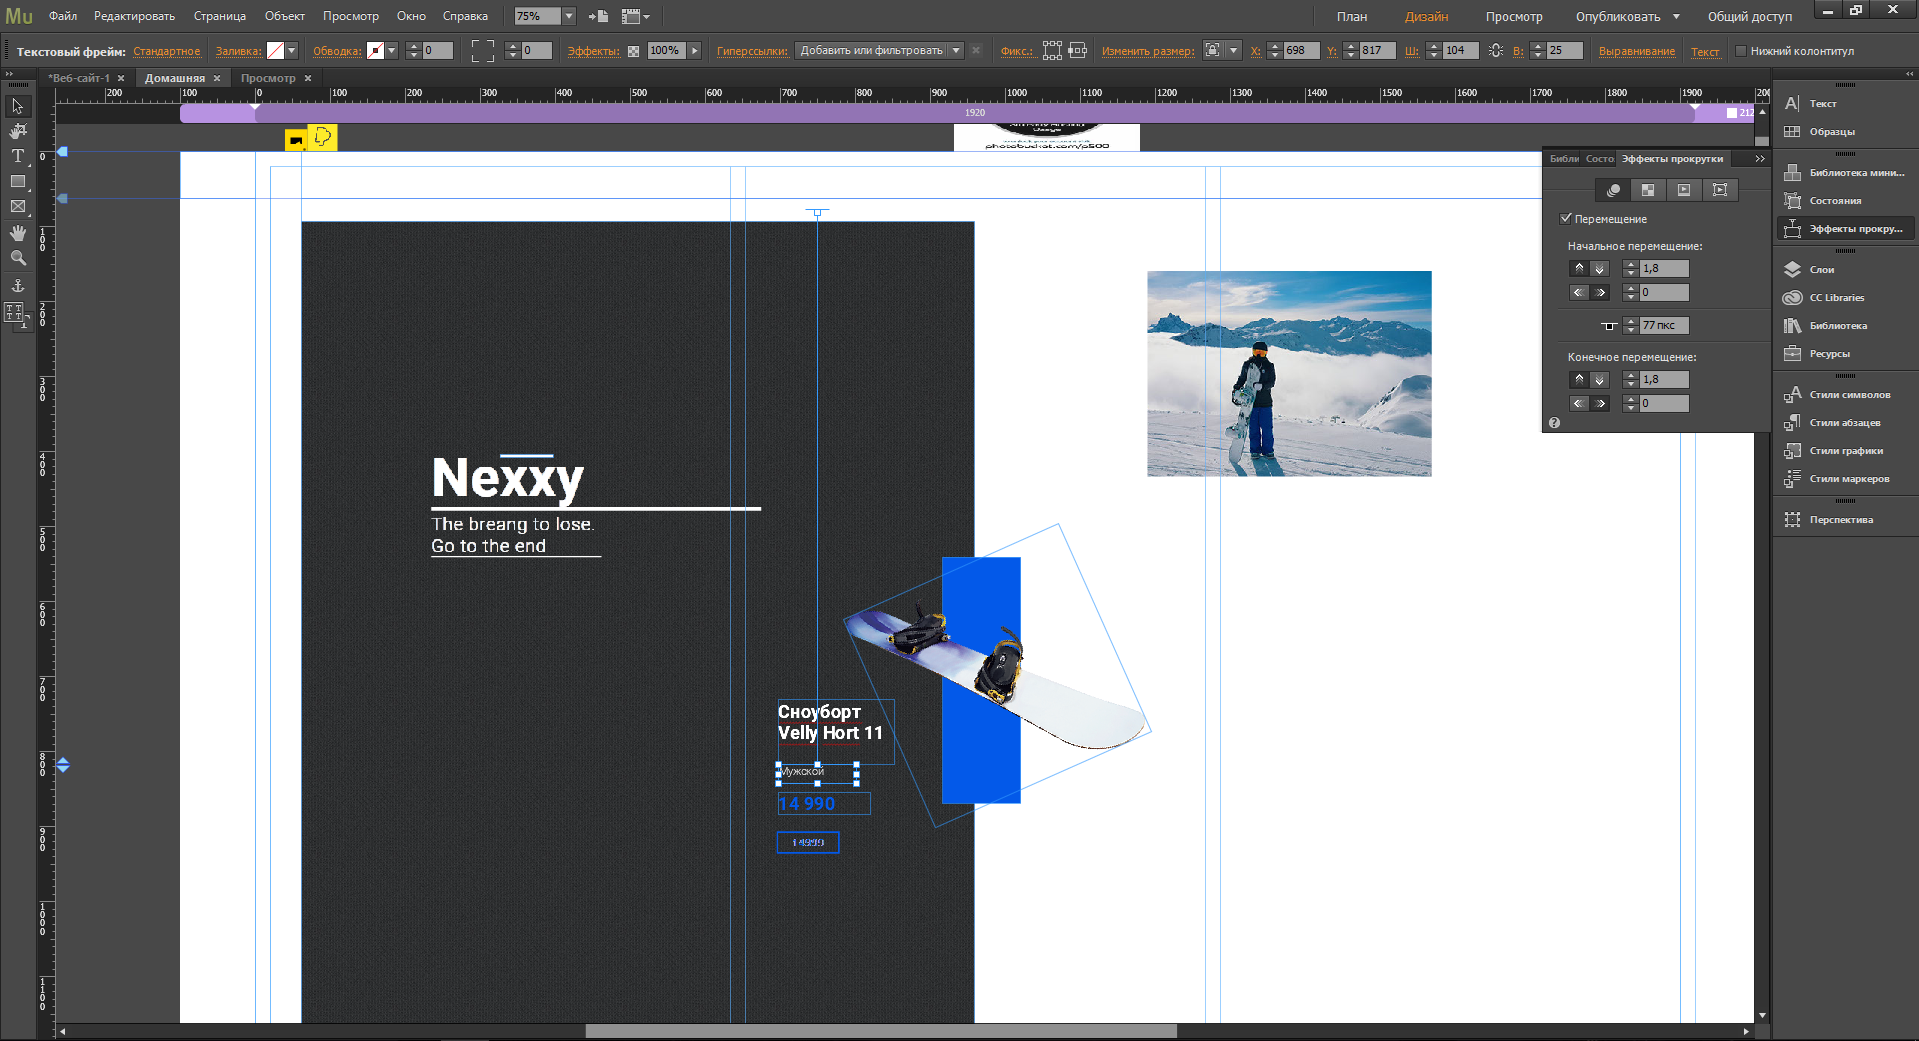The image size is (1919, 1041).
Task: Open the view options dropdown next to zoom
Action: pos(636,16)
